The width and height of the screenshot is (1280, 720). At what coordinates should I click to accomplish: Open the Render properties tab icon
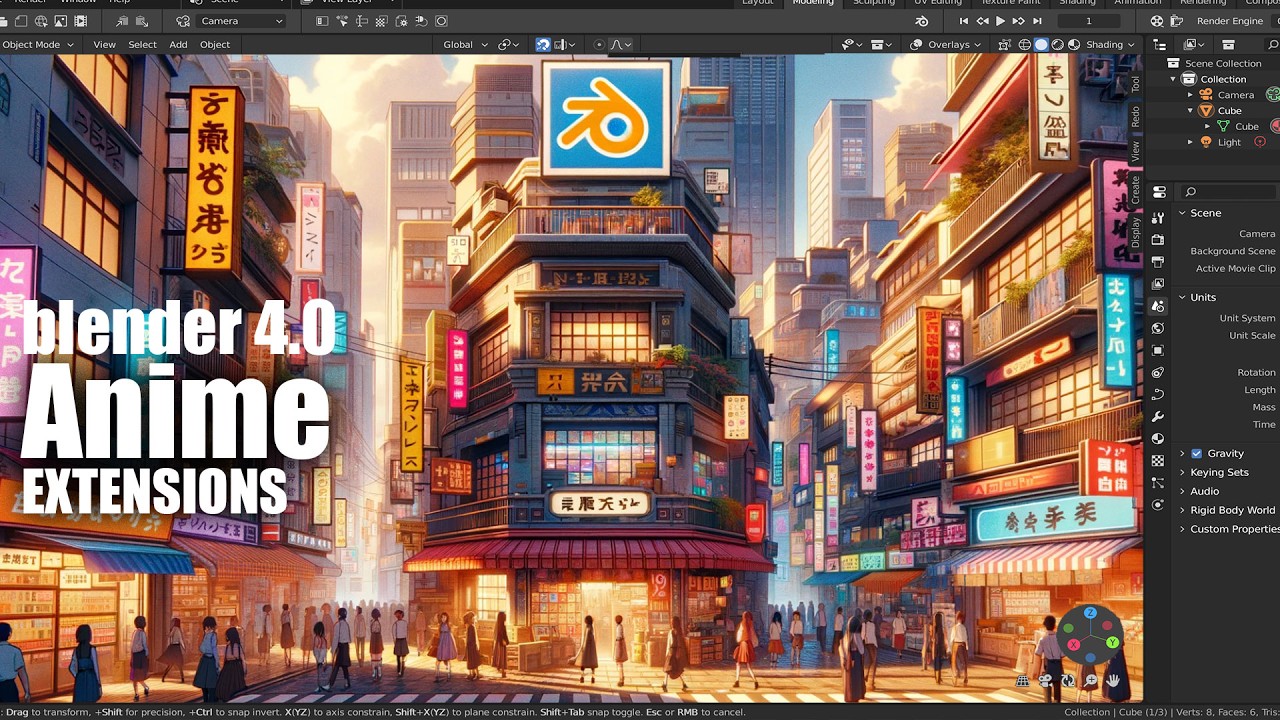click(1158, 240)
